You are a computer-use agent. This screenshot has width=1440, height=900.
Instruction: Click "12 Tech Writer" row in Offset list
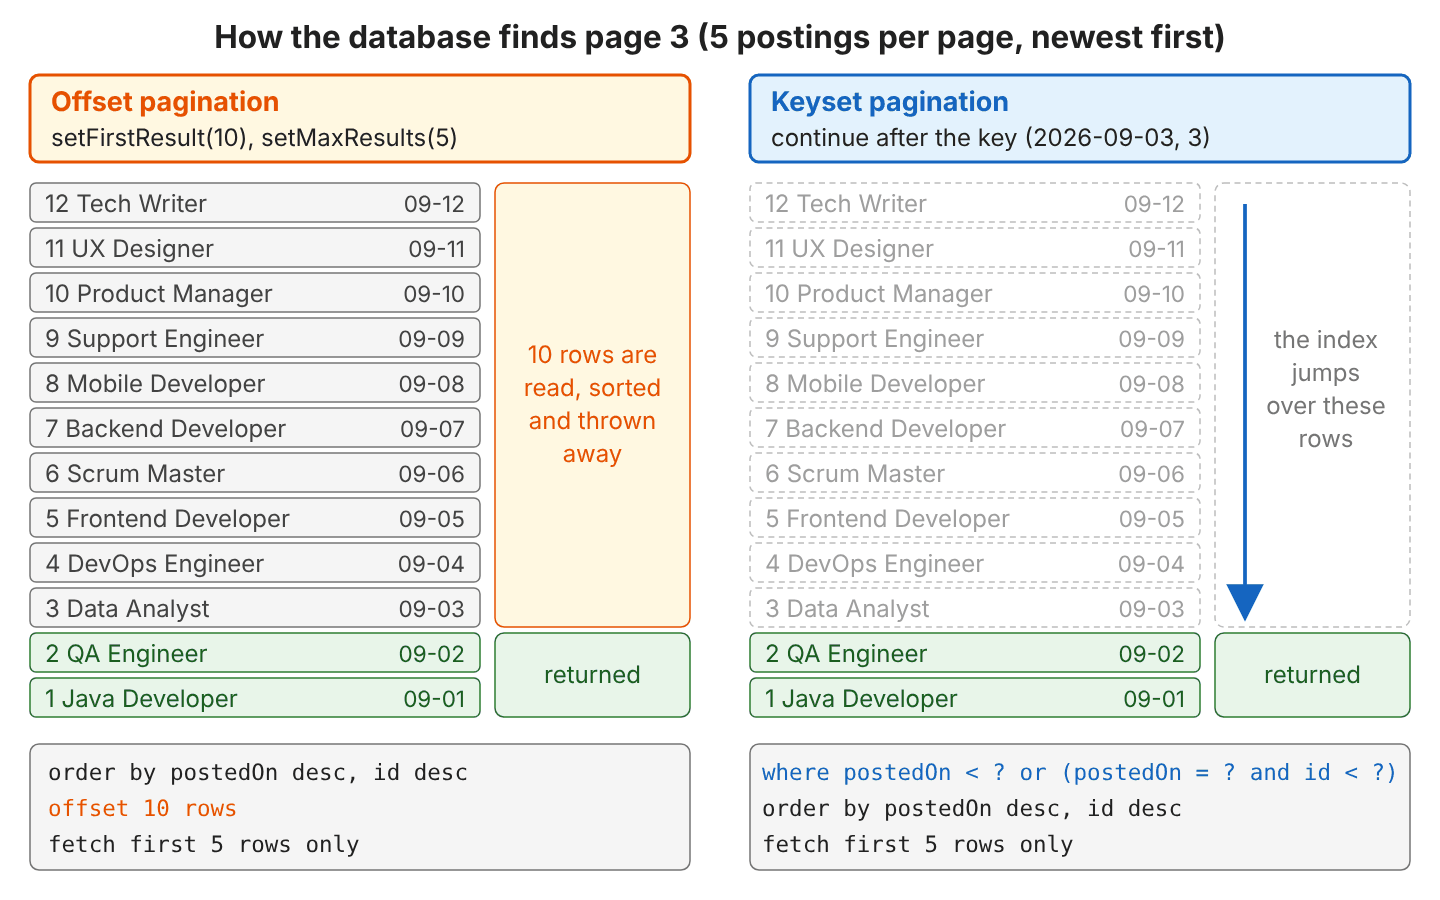pos(255,203)
